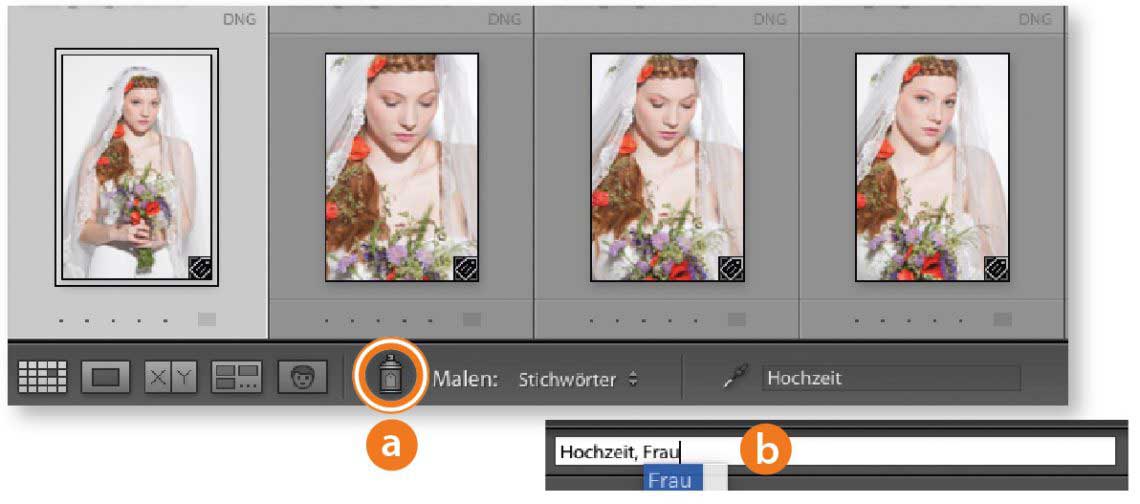The width and height of the screenshot is (1140, 504).
Task: Set color label square under first thumbnail
Action: point(206,319)
